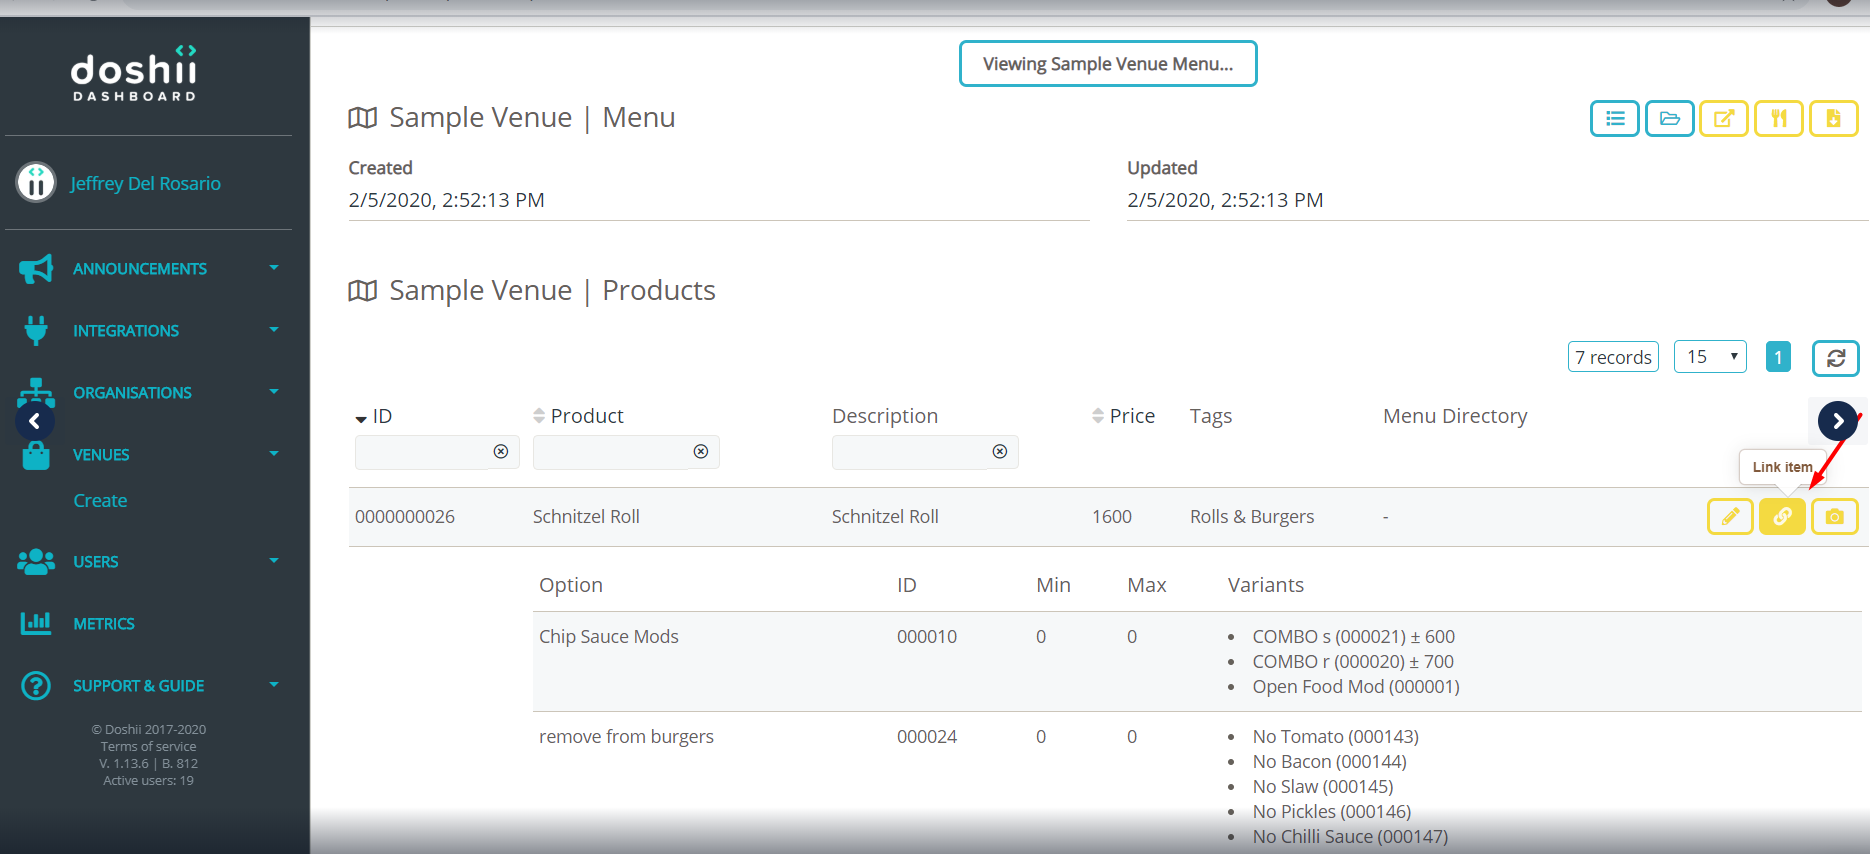
Task: Collapse the Venues menu
Action: pyautogui.click(x=273, y=453)
